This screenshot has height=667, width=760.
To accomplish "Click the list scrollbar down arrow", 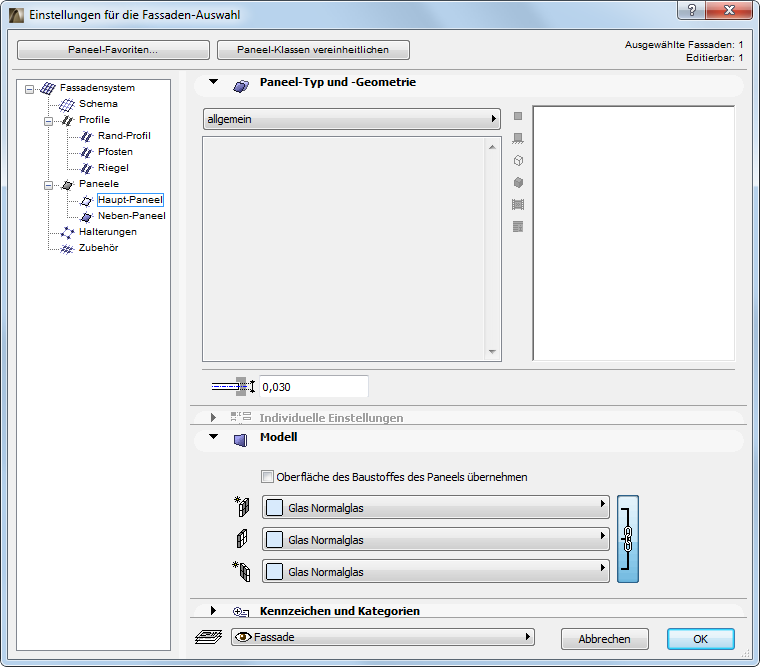I will click(492, 352).
